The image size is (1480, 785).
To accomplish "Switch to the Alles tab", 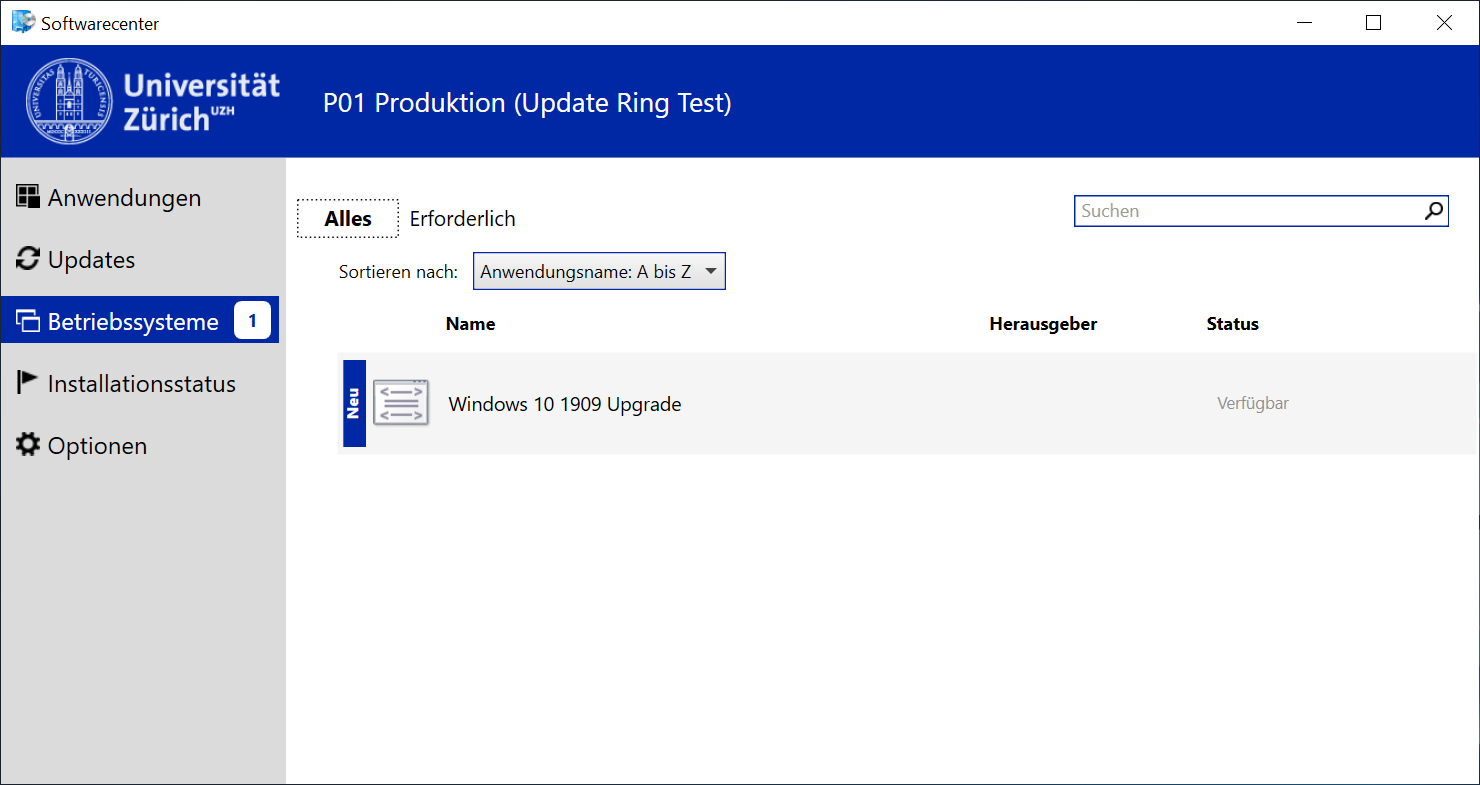I will 348,218.
